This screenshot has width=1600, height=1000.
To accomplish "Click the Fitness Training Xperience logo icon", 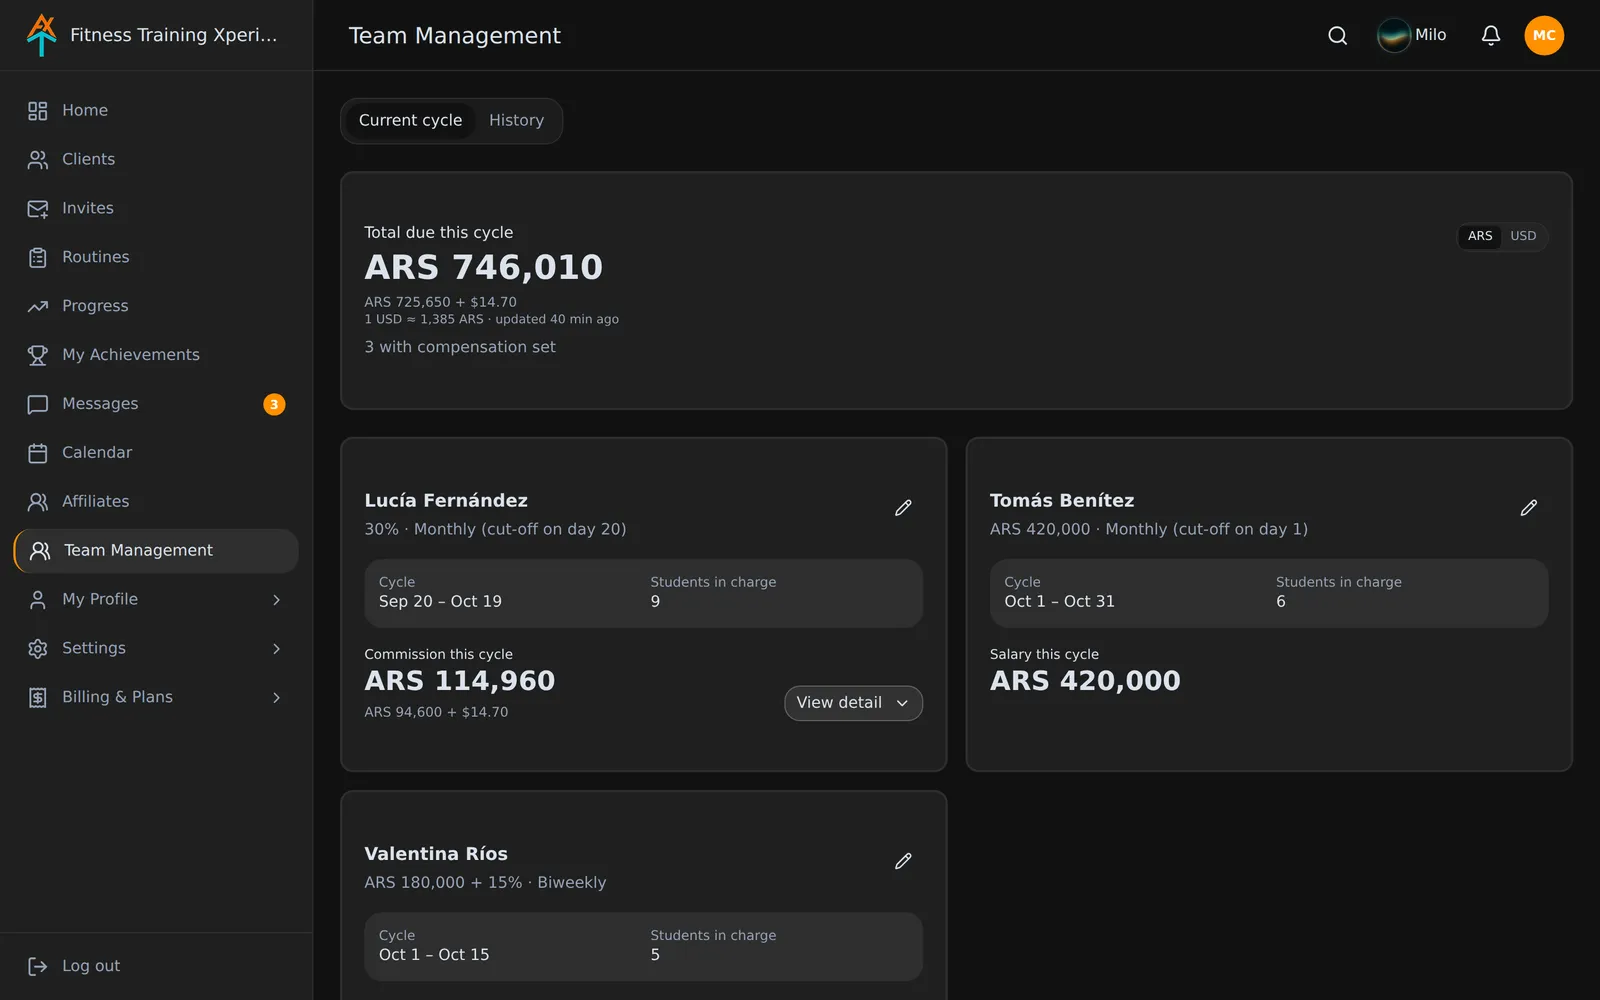I will [x=41, y=35].
